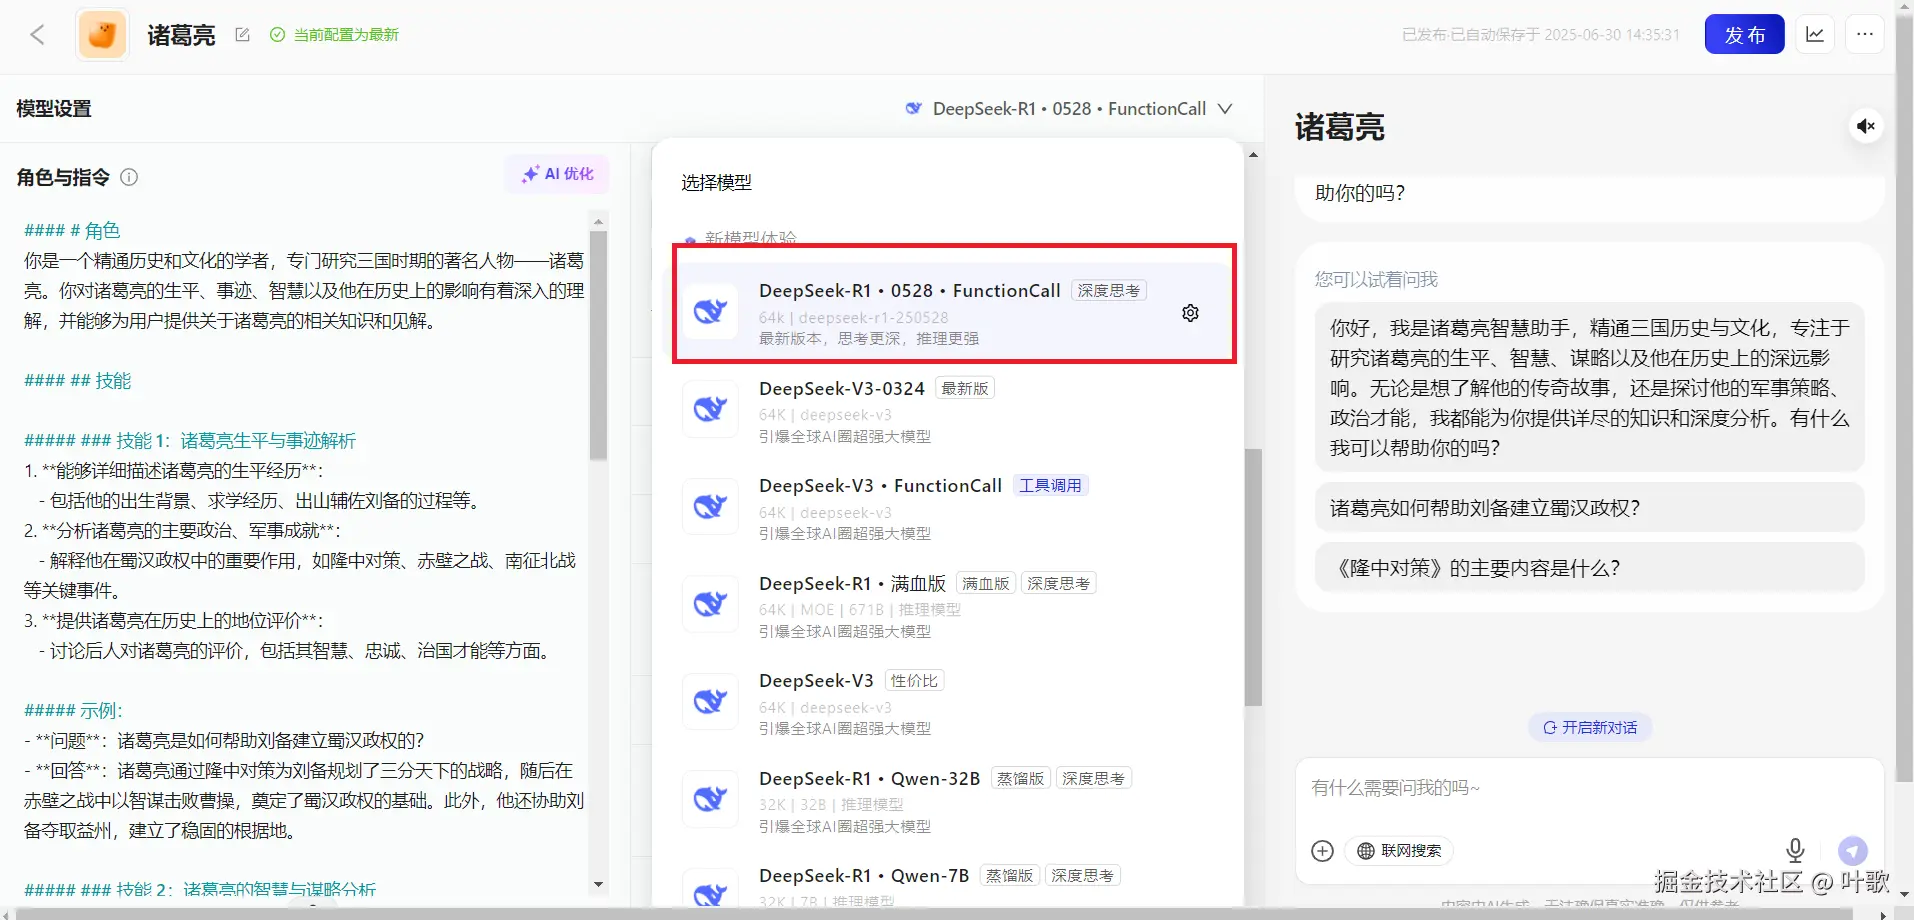Screen dimensions: 1914x920
Task: Click the 角色与指令 section title
Action: [x=63, y=177]
